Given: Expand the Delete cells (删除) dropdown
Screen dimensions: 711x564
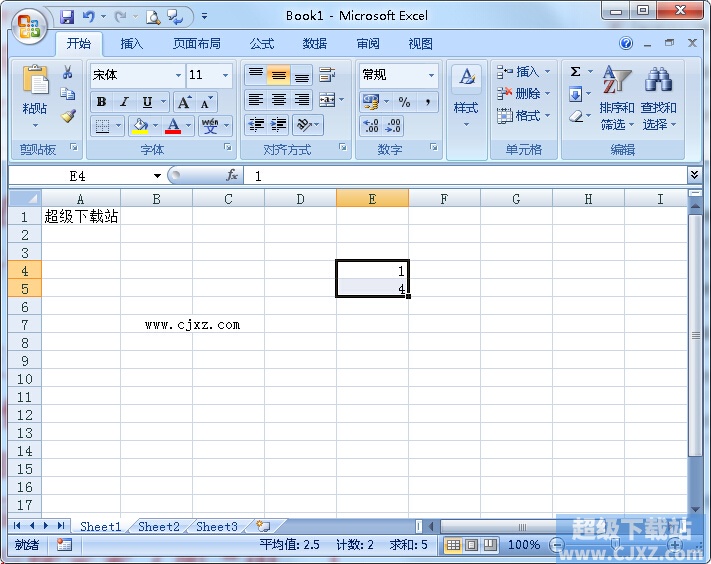Looking at the screenshot, I should (x=547, y=93).
